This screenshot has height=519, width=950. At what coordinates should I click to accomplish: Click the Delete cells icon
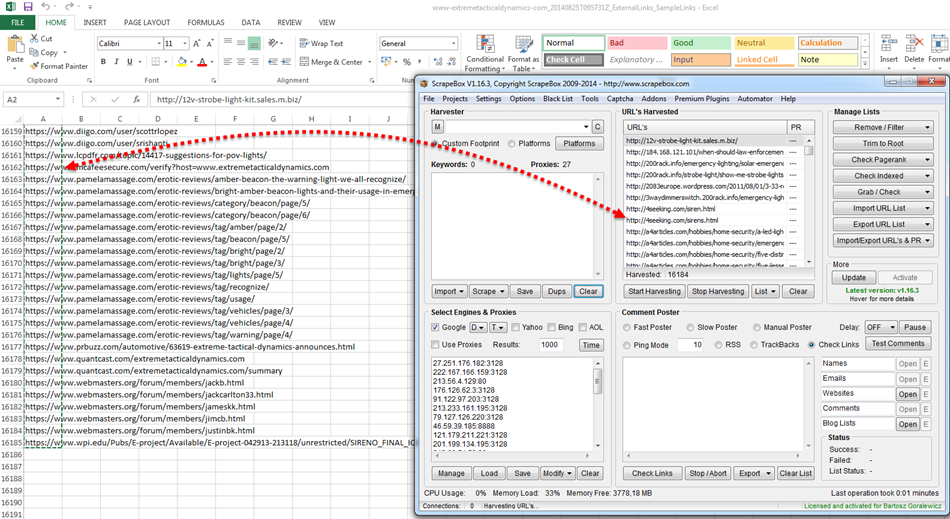914,44
